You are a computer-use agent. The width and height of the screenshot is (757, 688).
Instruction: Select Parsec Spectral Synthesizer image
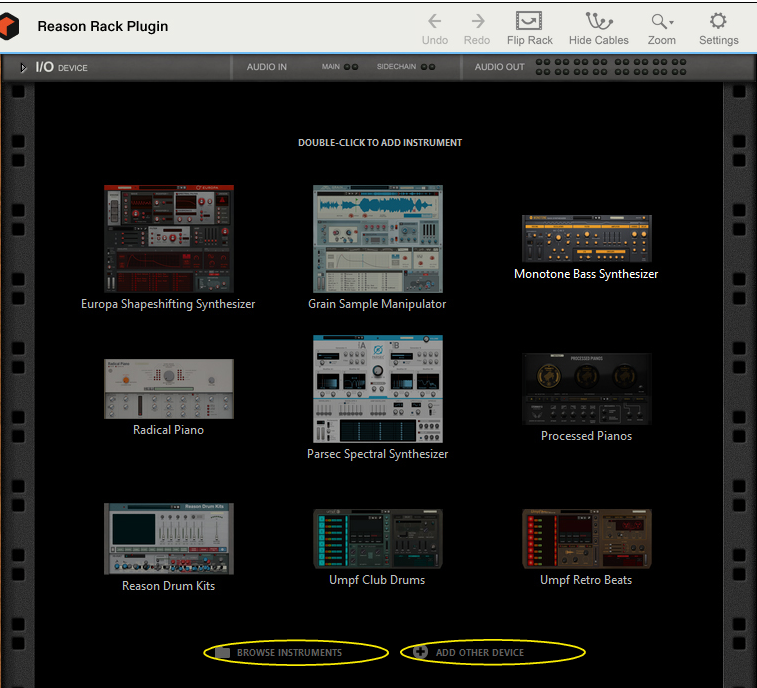click(377, 388)
